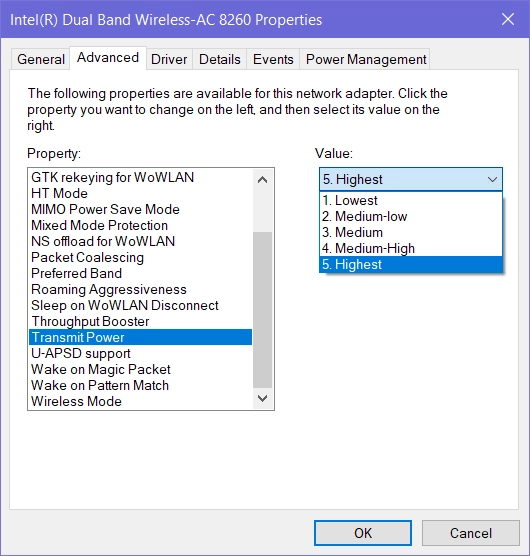This screenshot has height=556, width=530.
Task: Go to the Details tab
Action: tap(219, 59)
